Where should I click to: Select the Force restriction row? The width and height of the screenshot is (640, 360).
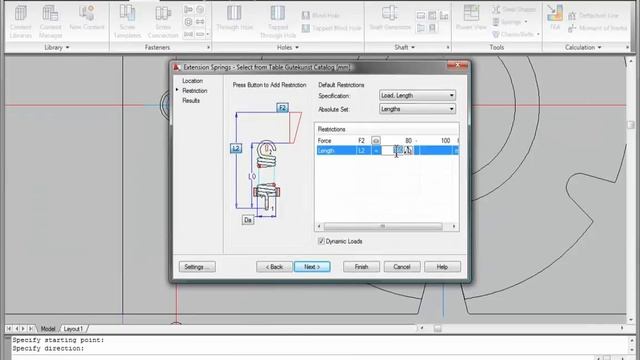click(x=388, y=140)
